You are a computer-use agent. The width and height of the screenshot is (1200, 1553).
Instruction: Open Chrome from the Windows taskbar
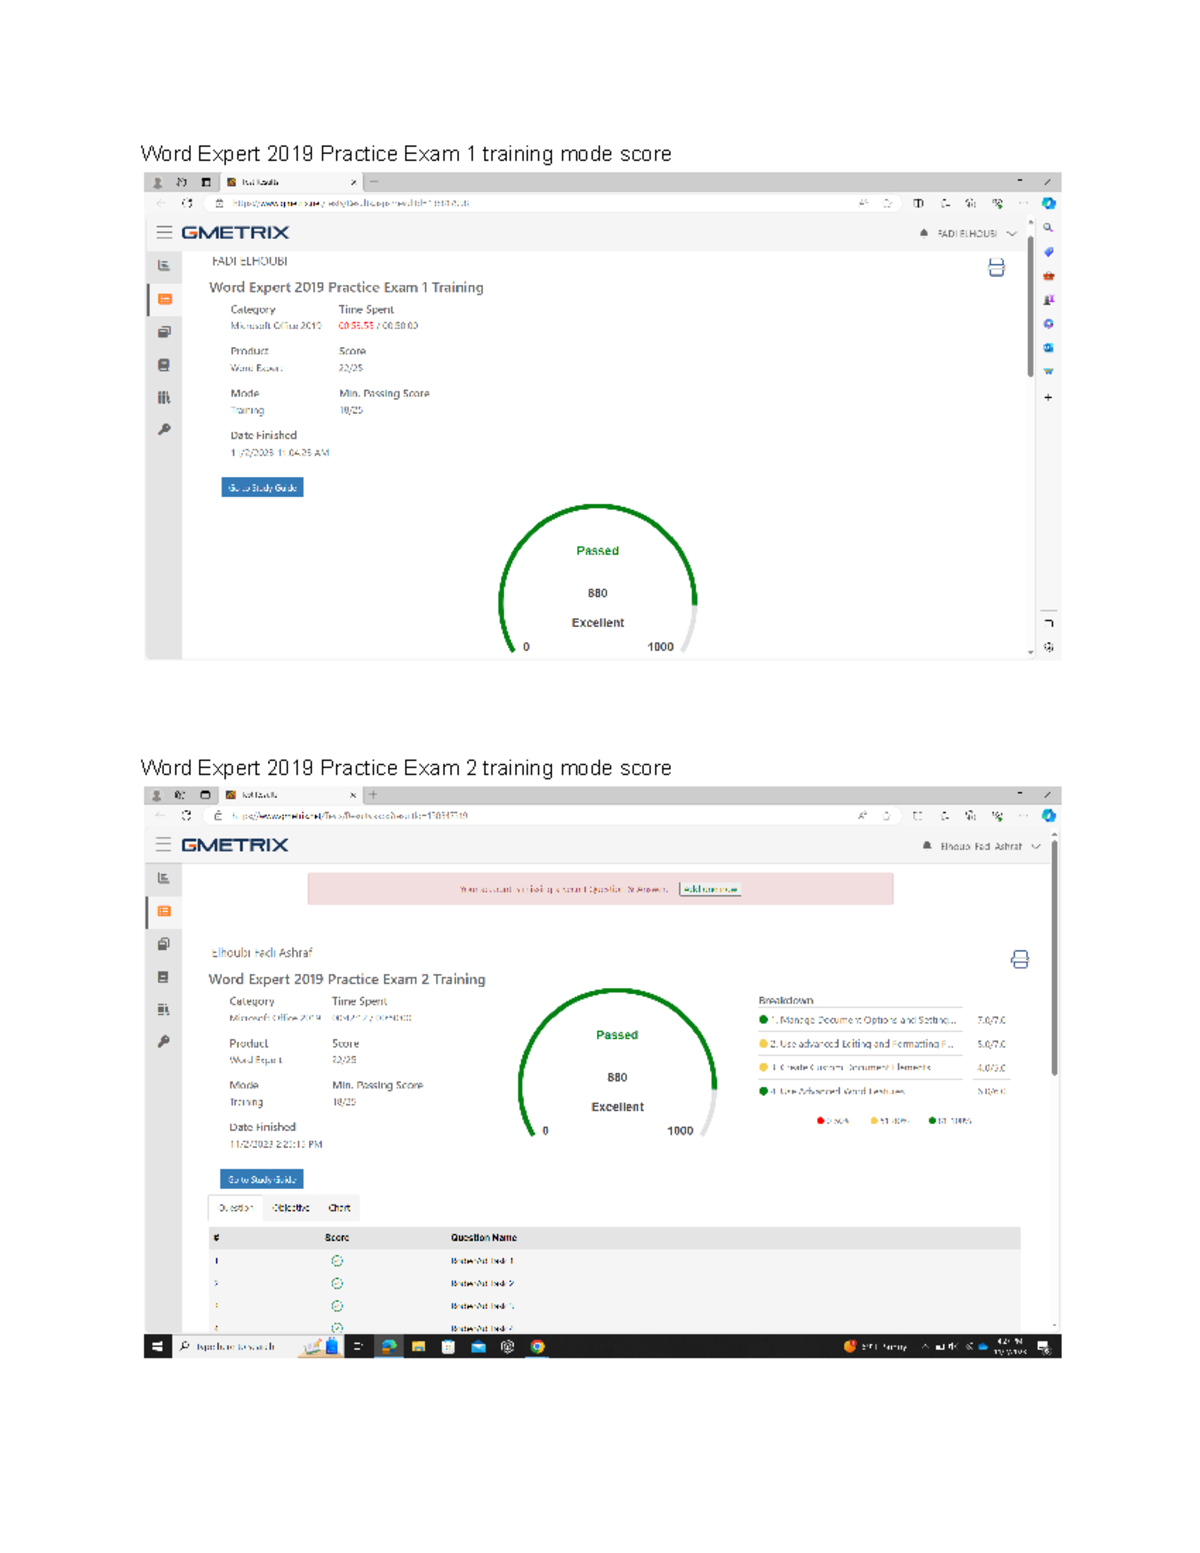tap(537, 1347)
